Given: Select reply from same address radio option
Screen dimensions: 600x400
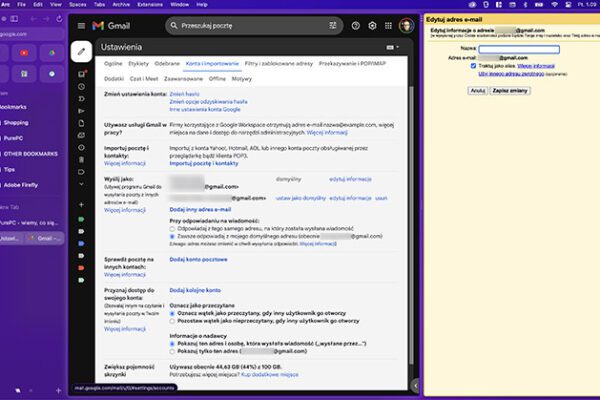Looking at the screenshot, I should pos(172,229).
